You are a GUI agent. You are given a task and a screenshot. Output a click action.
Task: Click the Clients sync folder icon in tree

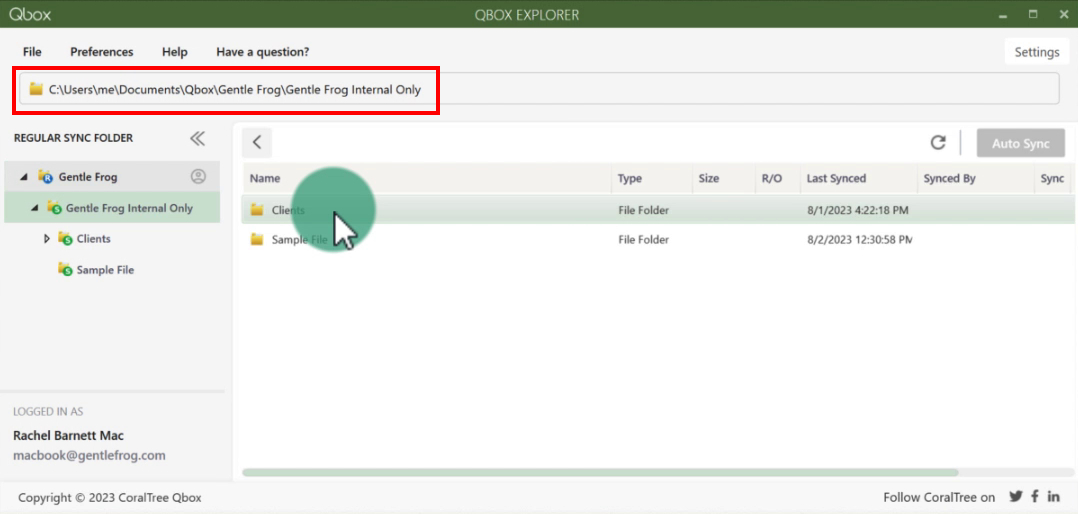65,239
